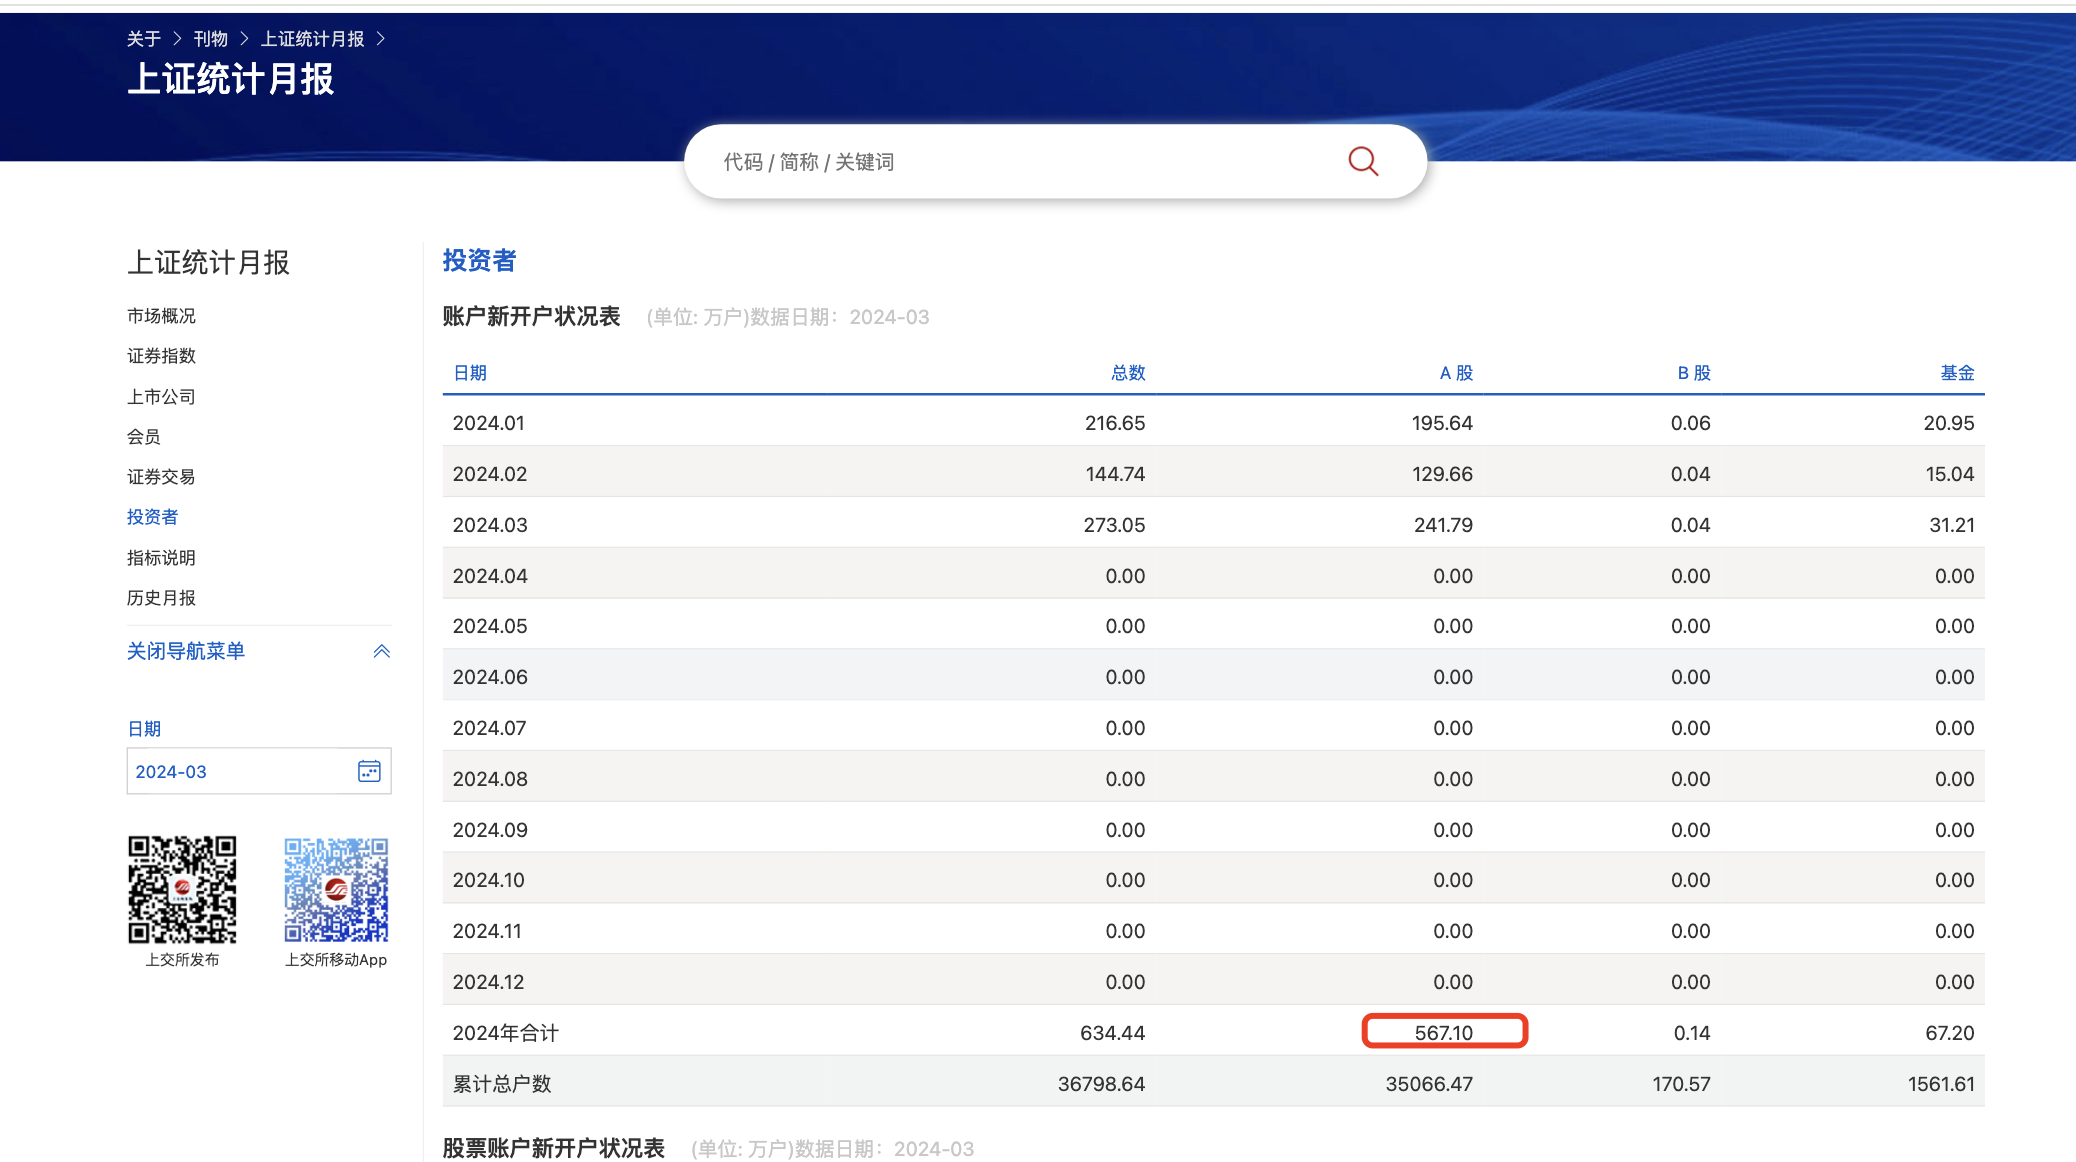Click the 上交所移动App QR code
Image resolution: width=2076 pixels, height=1162 pixels.
[336, 889]
